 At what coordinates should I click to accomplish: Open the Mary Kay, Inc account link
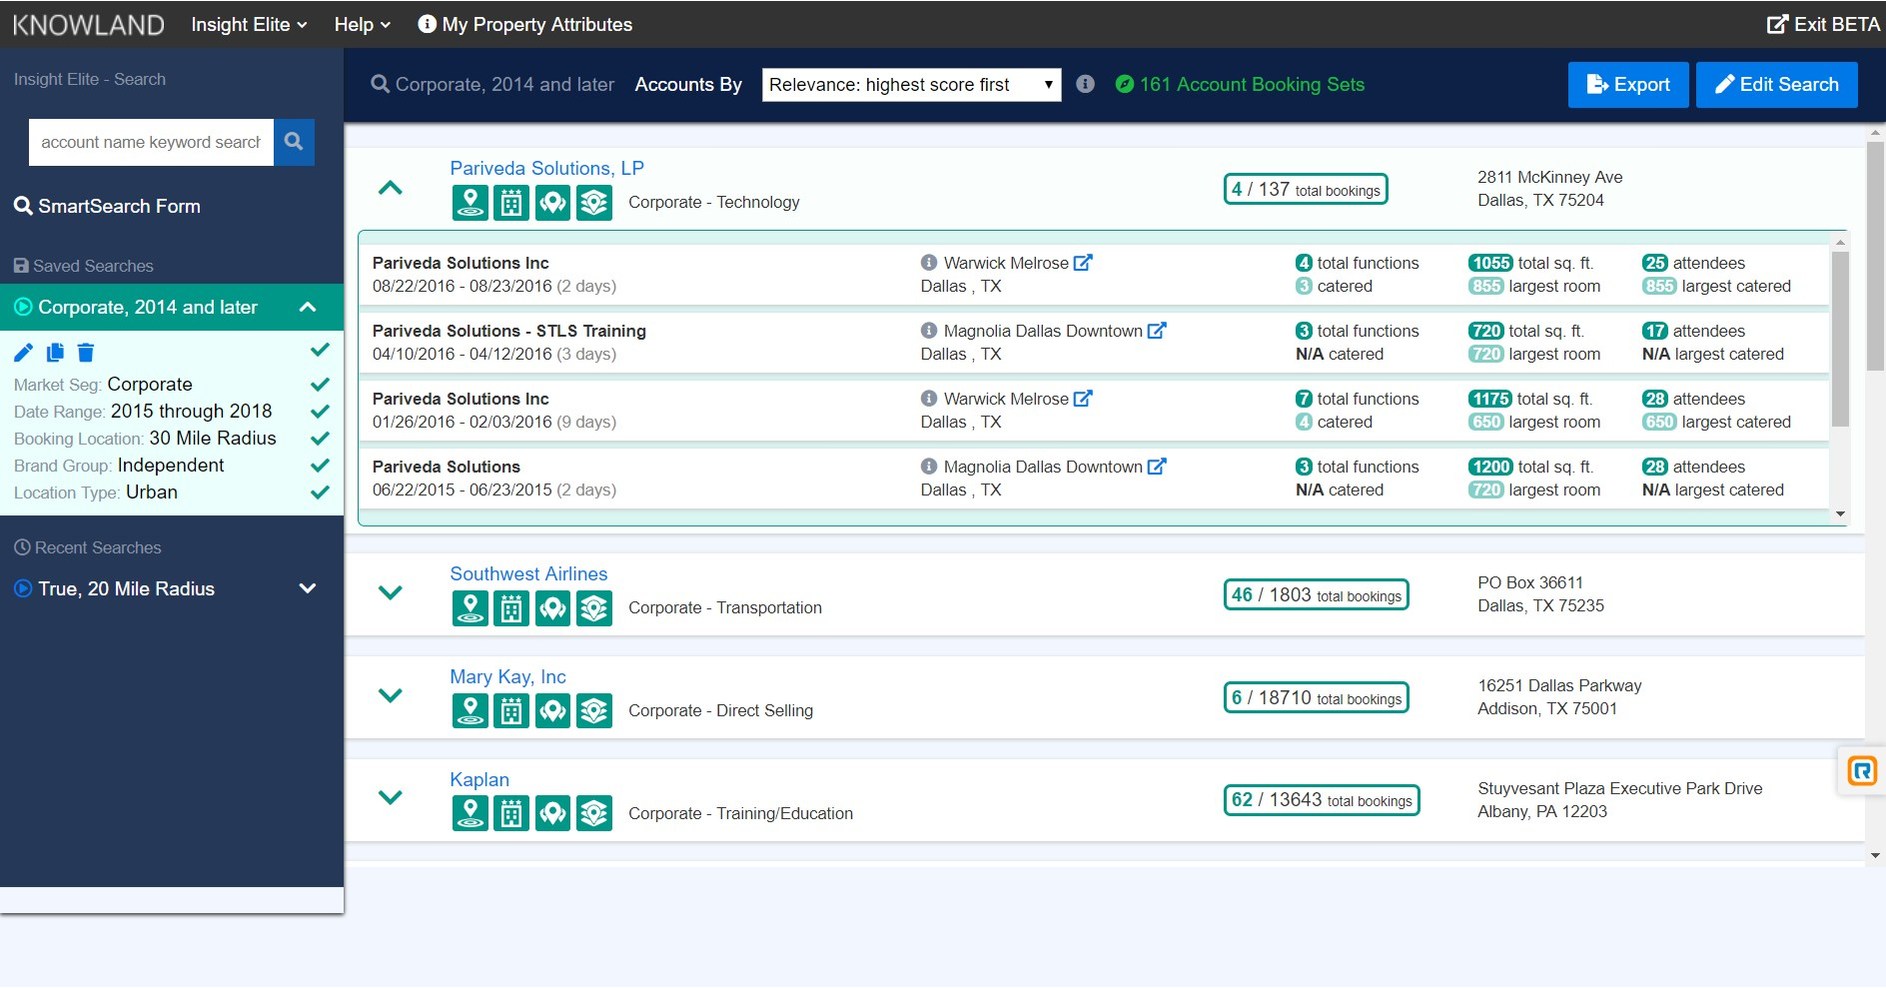[507, 676]
